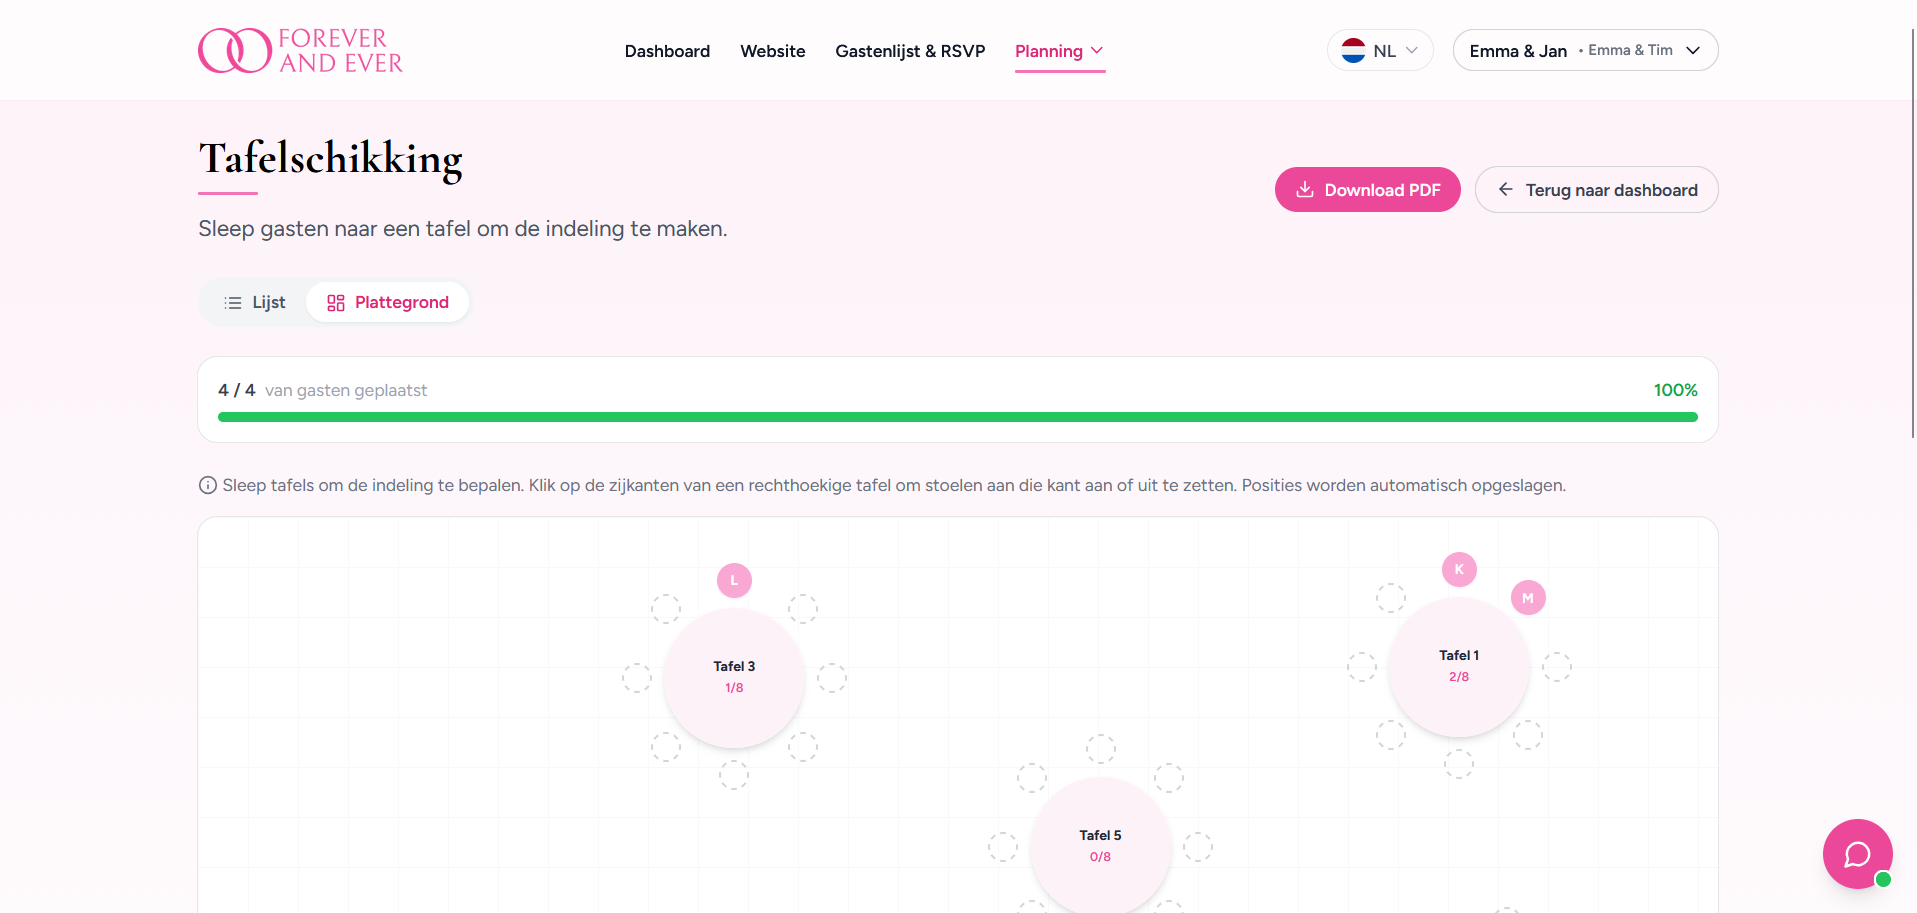Select the round Tafel 3 table
This screenshot has height=913, width=1917.
734,677
